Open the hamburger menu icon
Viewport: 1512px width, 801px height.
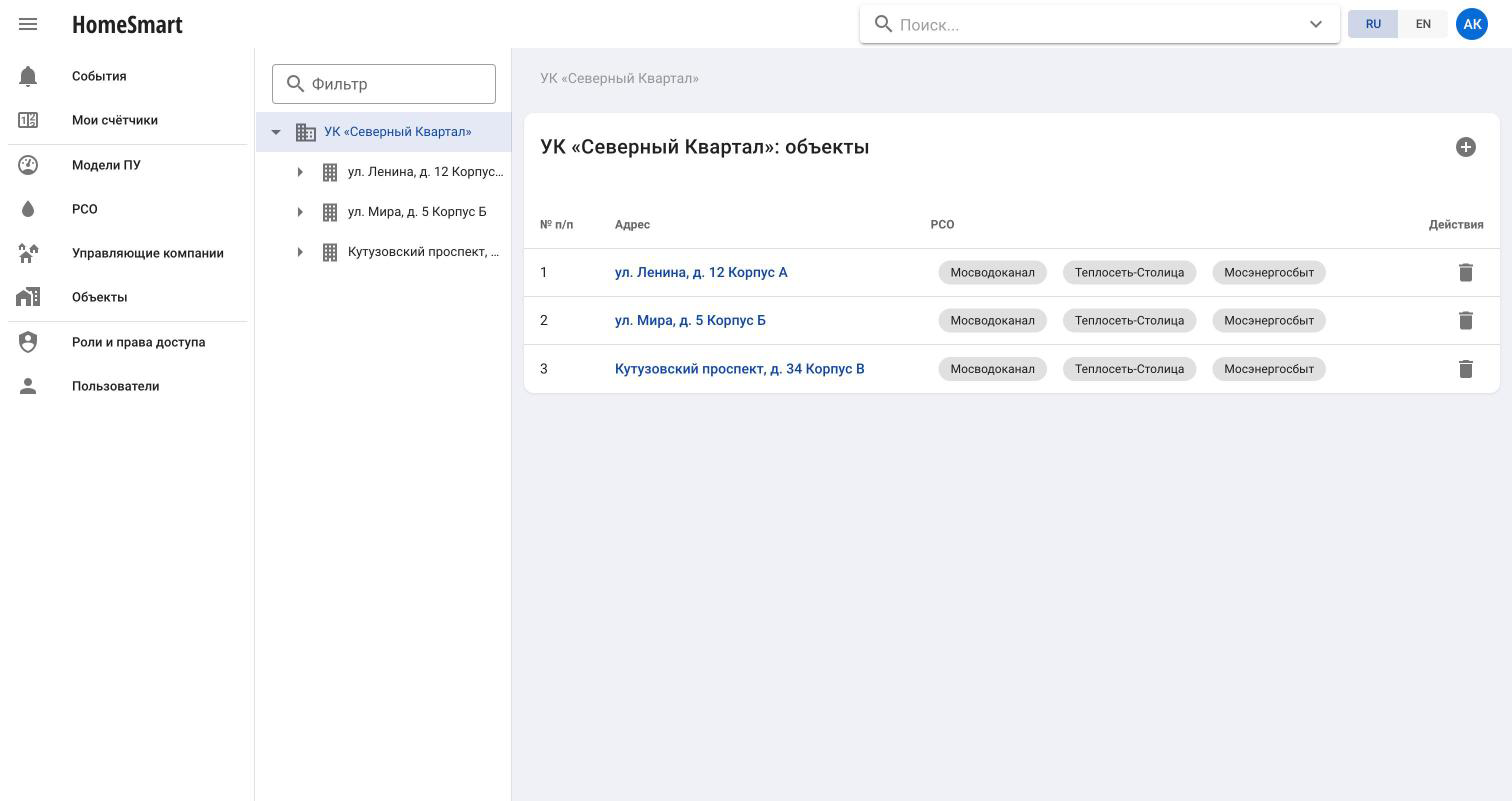[x=28, y=24]
